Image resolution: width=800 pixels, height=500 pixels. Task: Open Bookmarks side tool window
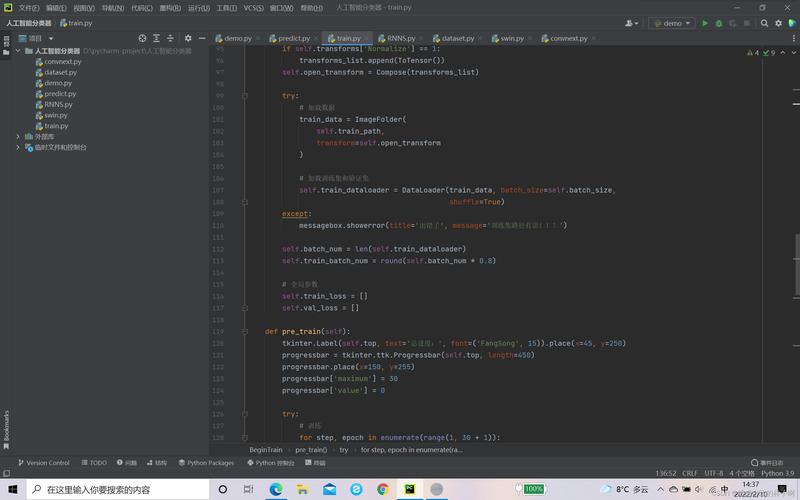pyautogui.click(x=6, y=429)
